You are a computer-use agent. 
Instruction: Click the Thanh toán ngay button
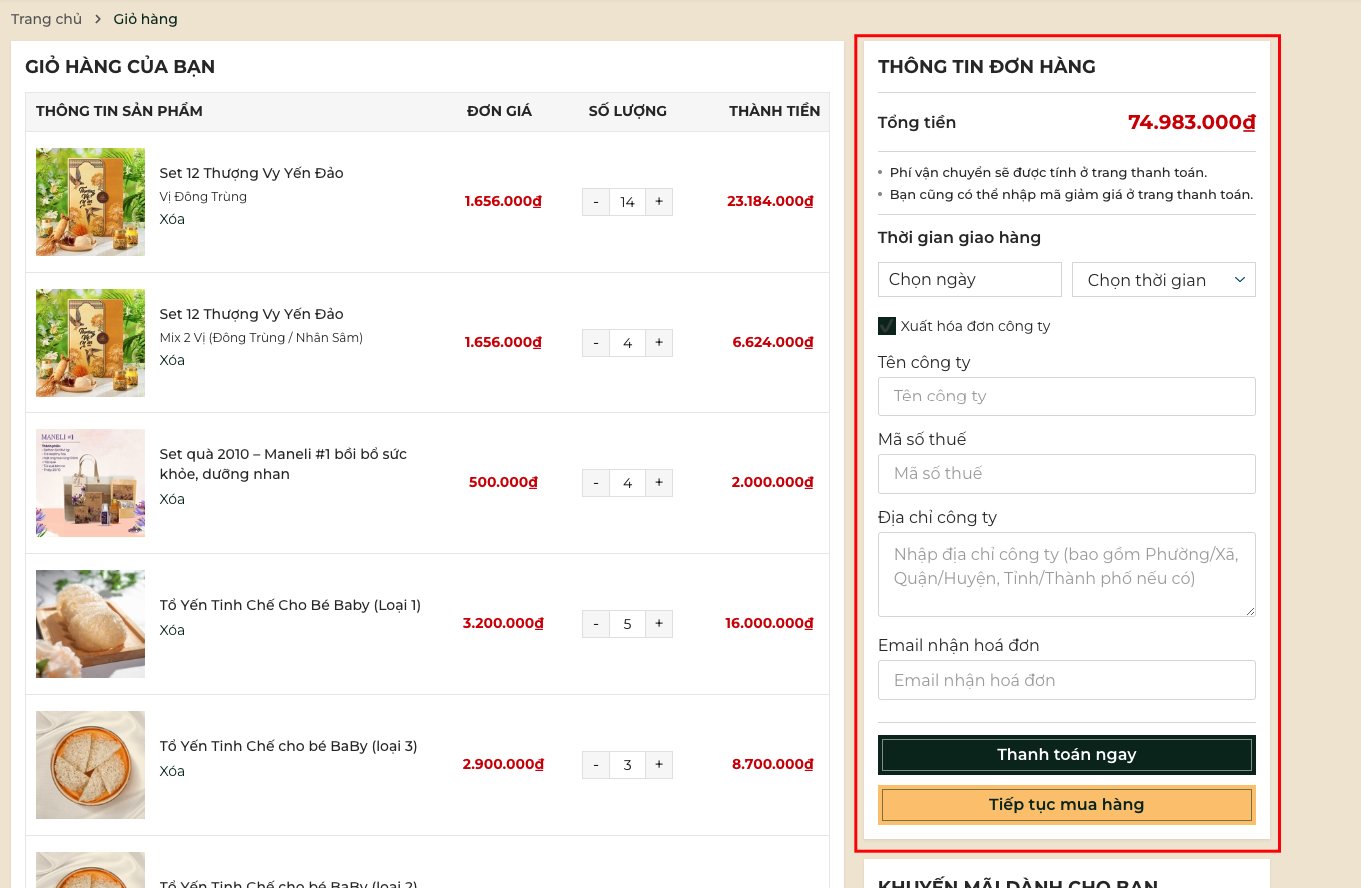(x=1066, y=755)
